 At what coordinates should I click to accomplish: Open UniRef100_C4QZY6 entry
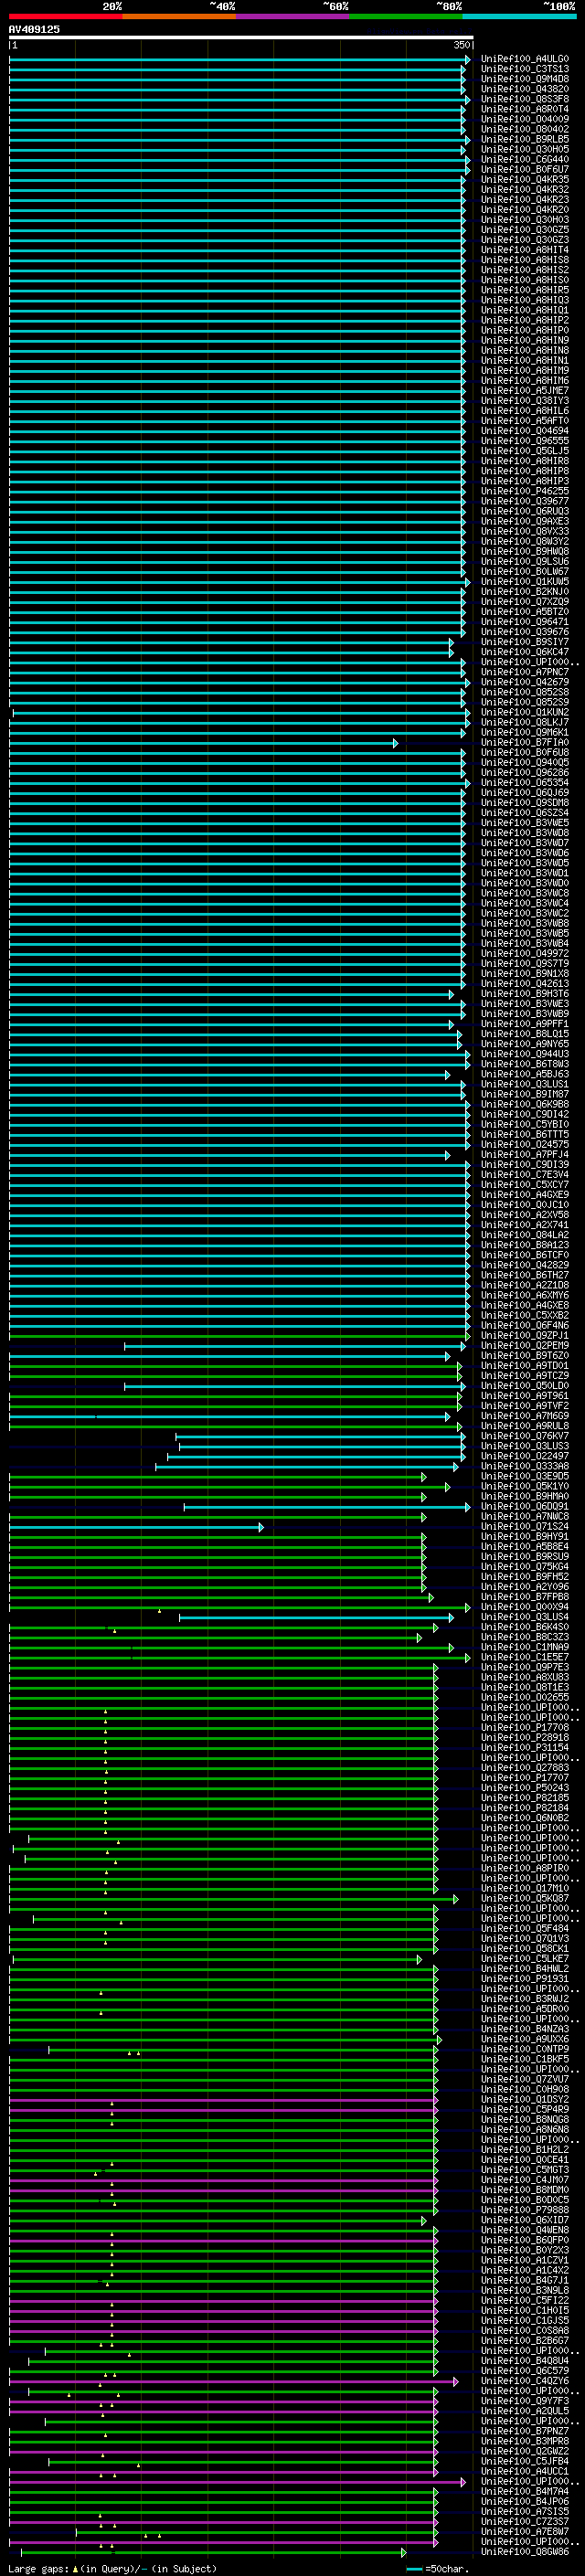pos(525,2381)
